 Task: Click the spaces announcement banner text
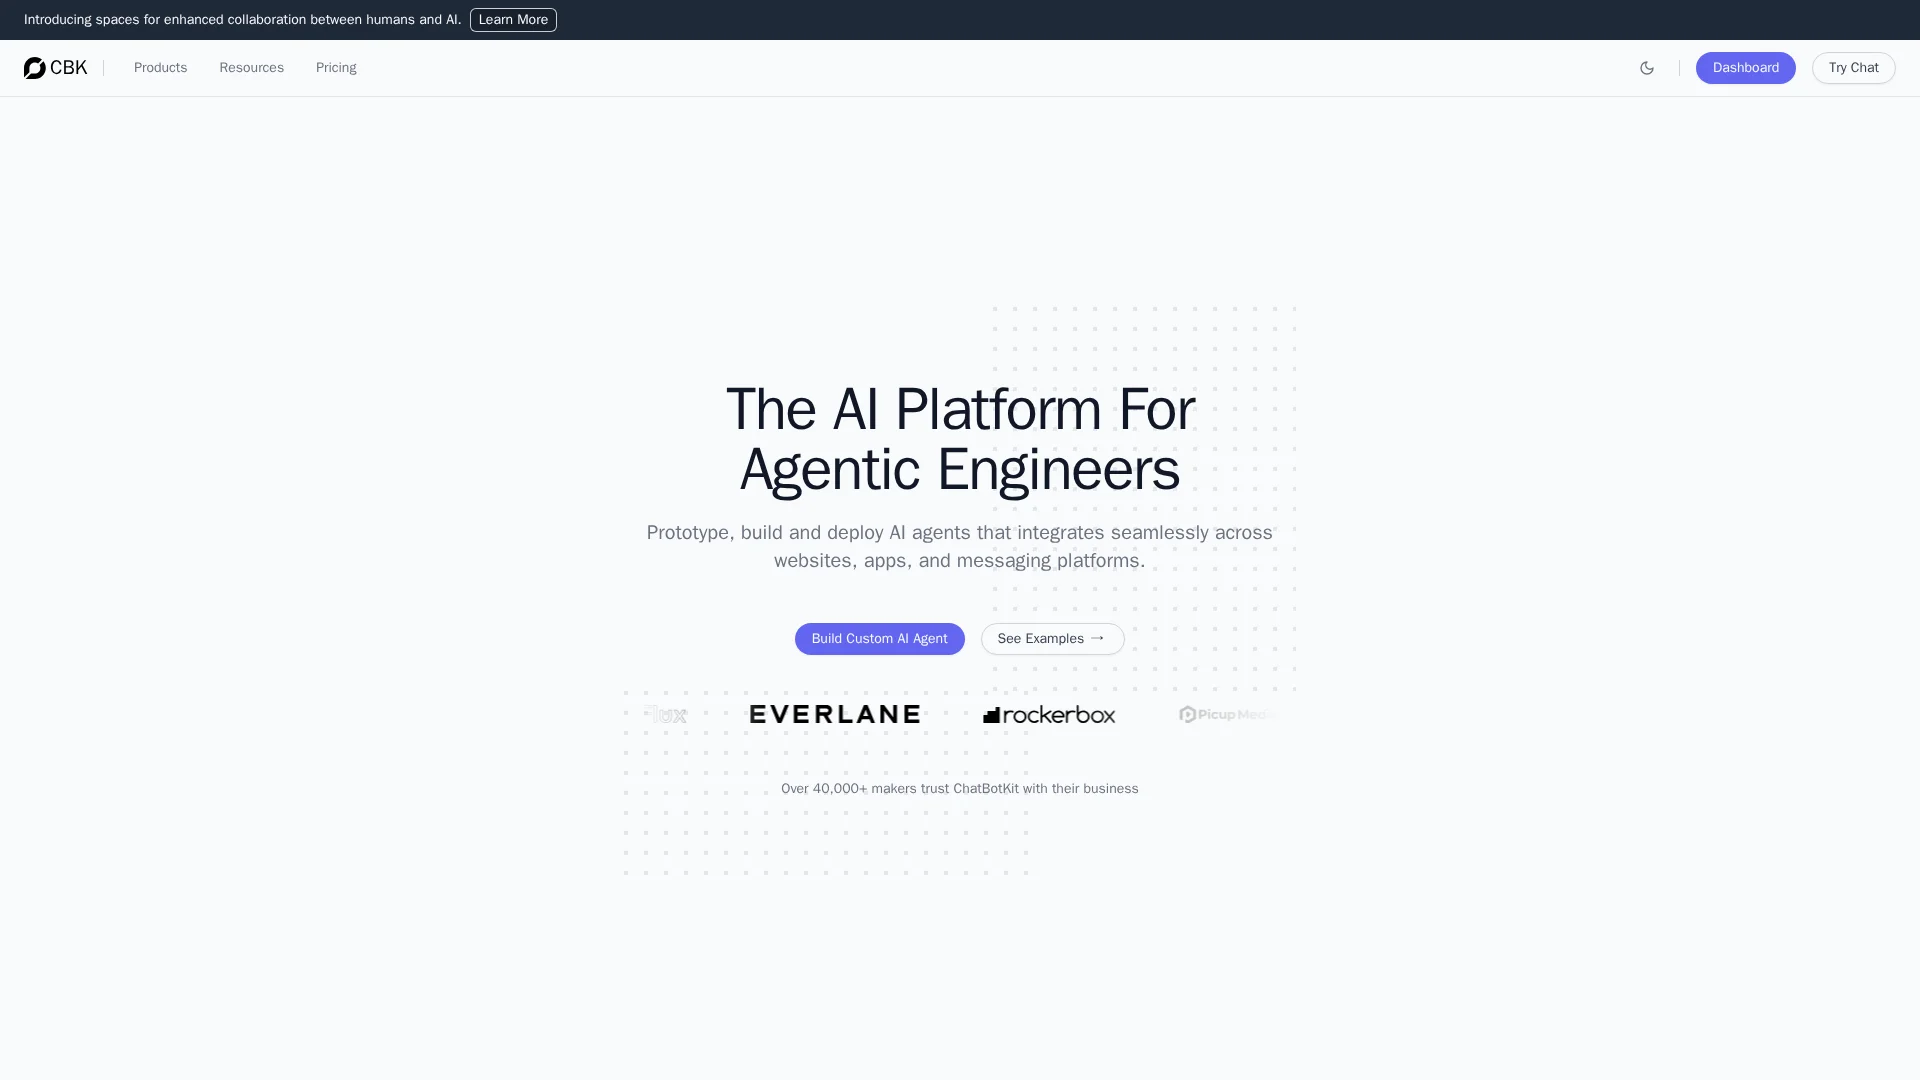(x=242, y=20)
